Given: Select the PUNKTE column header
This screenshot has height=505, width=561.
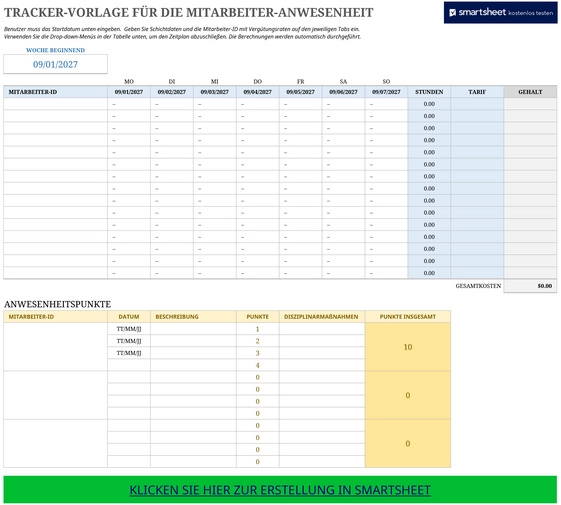Looking at the screenshot, I should click(x=258, y=317).
